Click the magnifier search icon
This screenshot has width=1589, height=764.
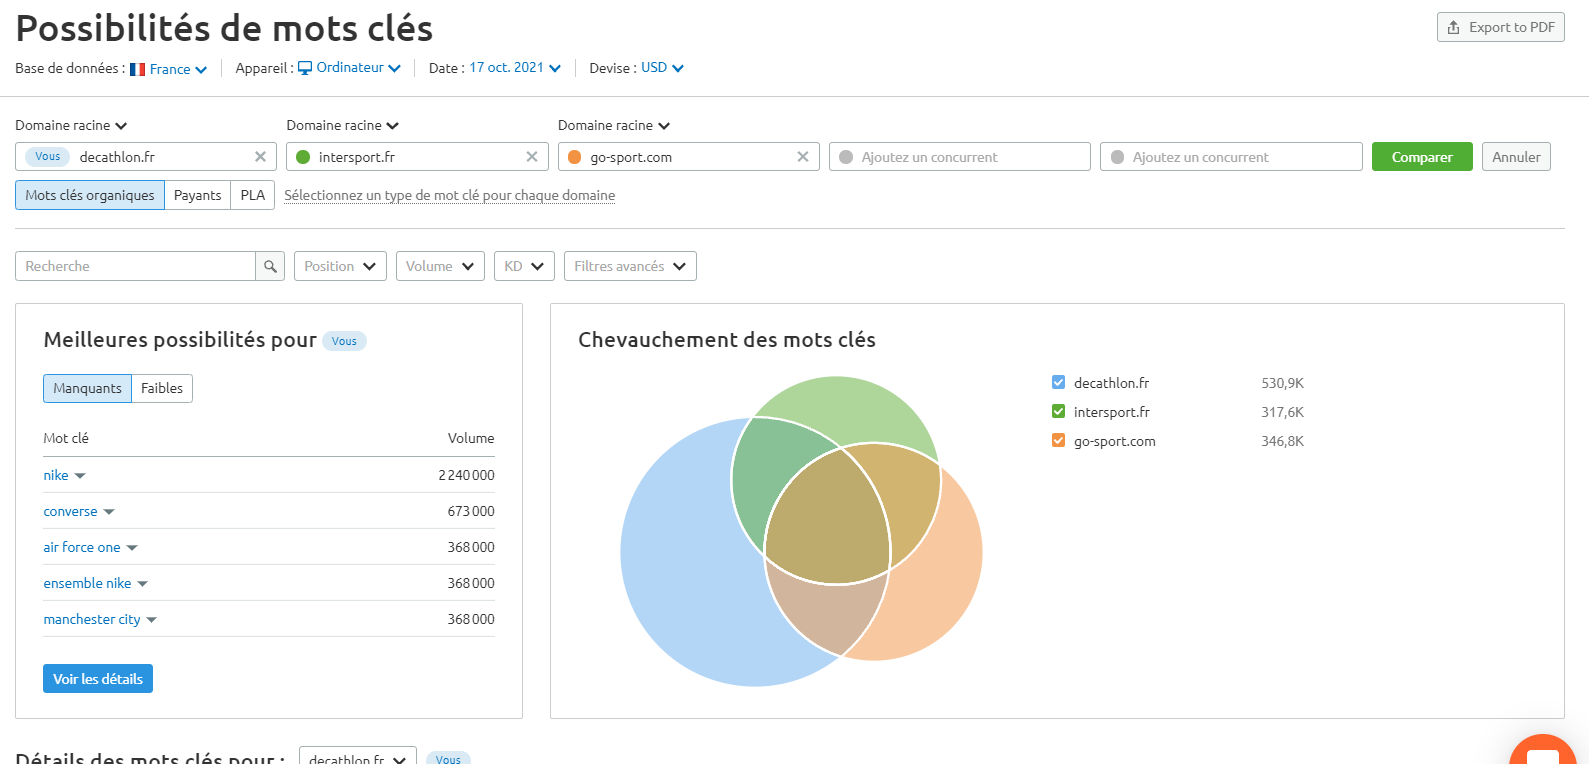[270, 266]
